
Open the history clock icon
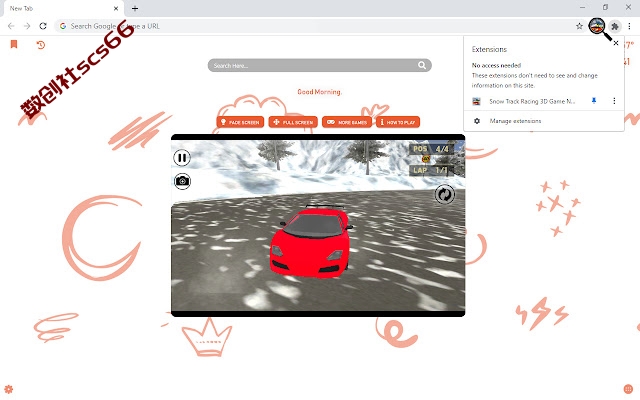click(40, 44)
